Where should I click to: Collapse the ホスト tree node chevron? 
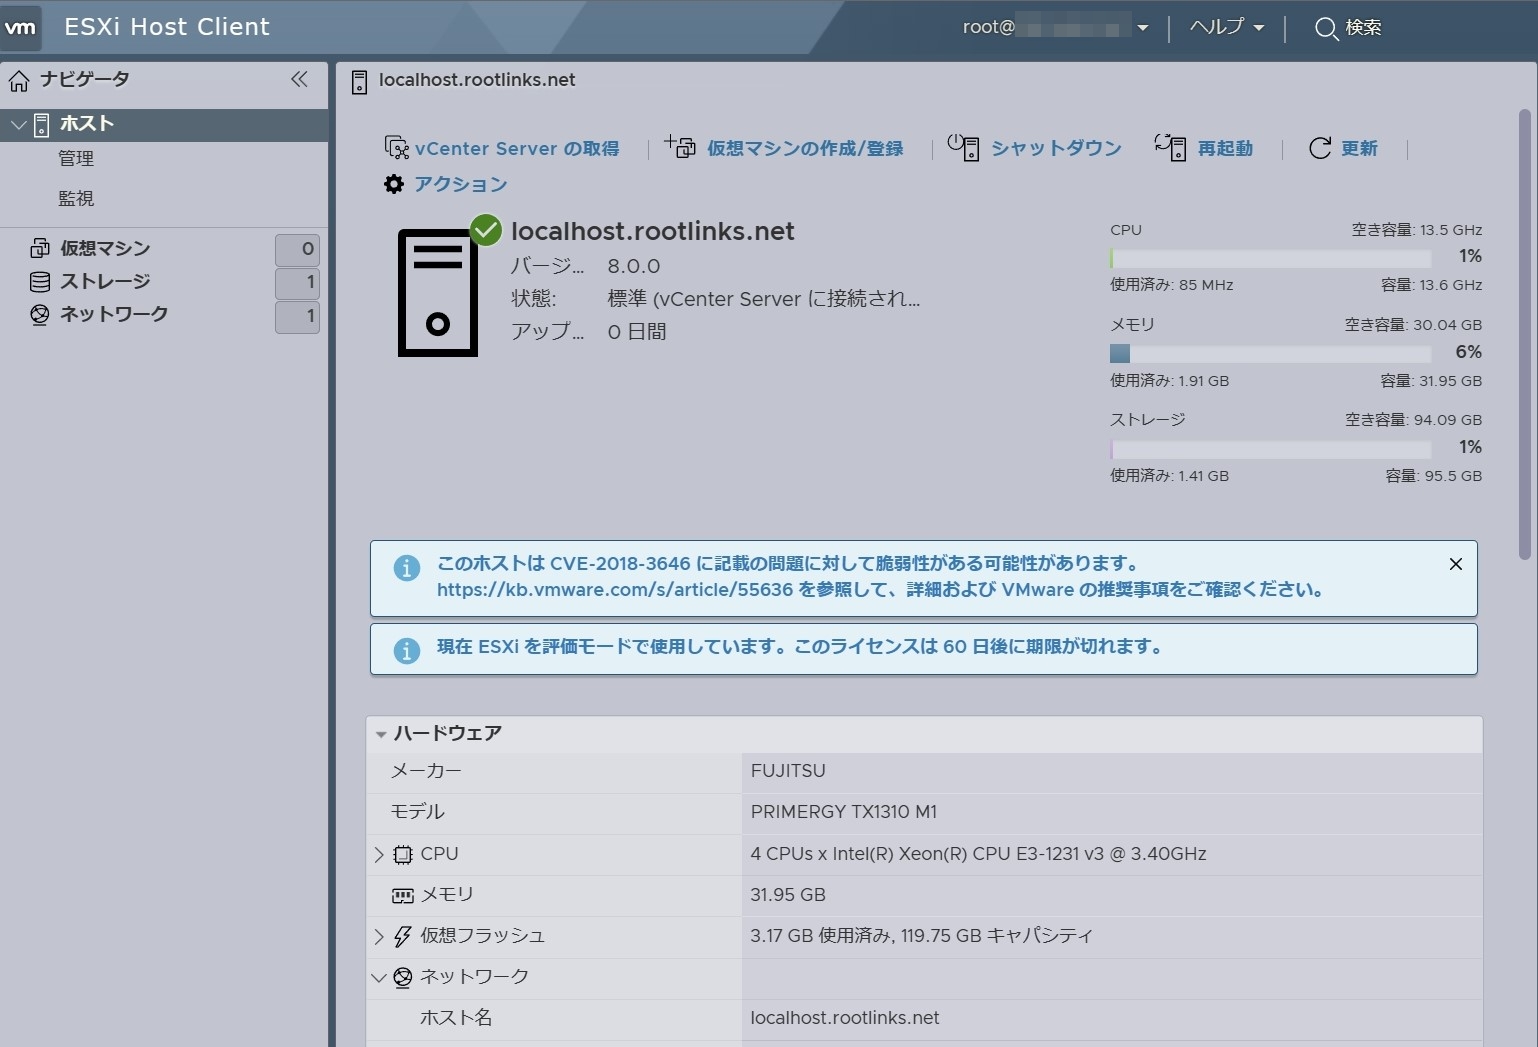(x=18, y=124)
